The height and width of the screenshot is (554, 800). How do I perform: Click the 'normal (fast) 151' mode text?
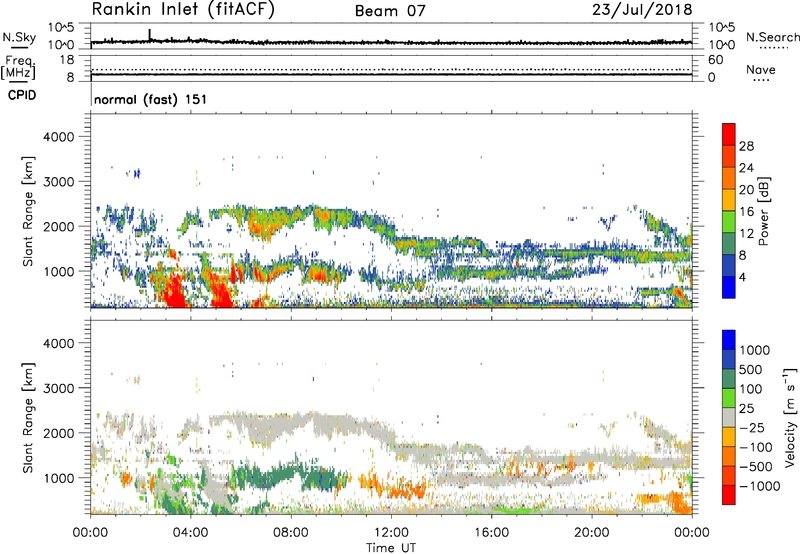click(x=151, y=99)
